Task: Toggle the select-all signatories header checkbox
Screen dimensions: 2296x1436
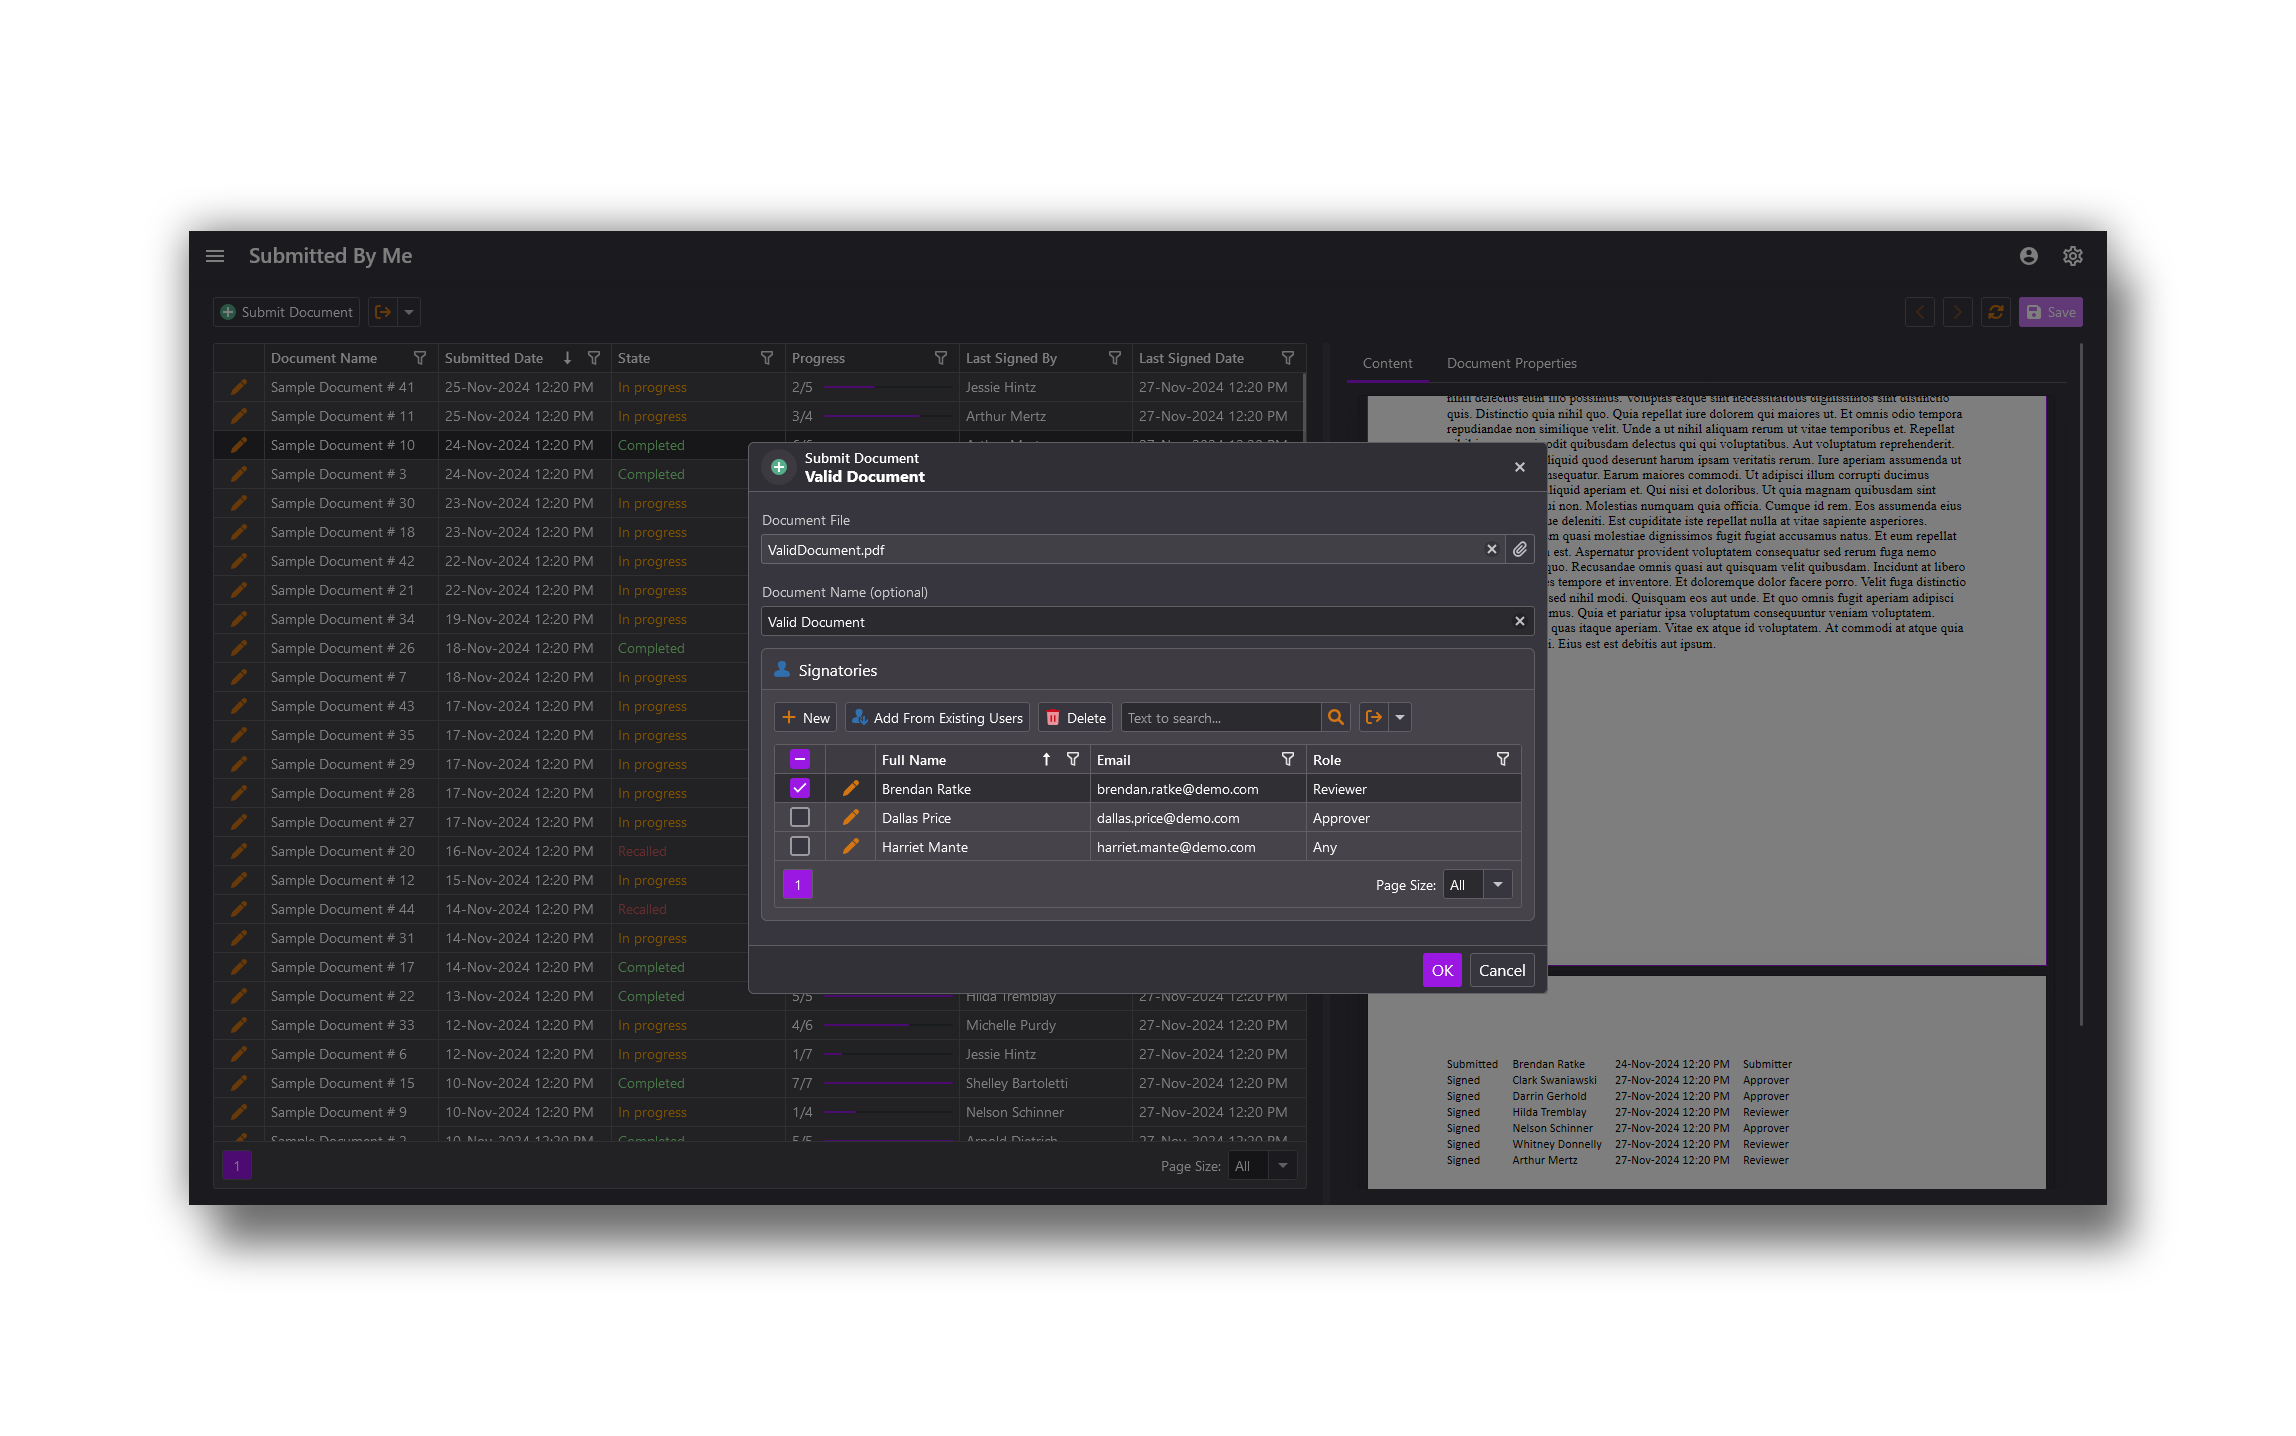Action: pos(799,759)
